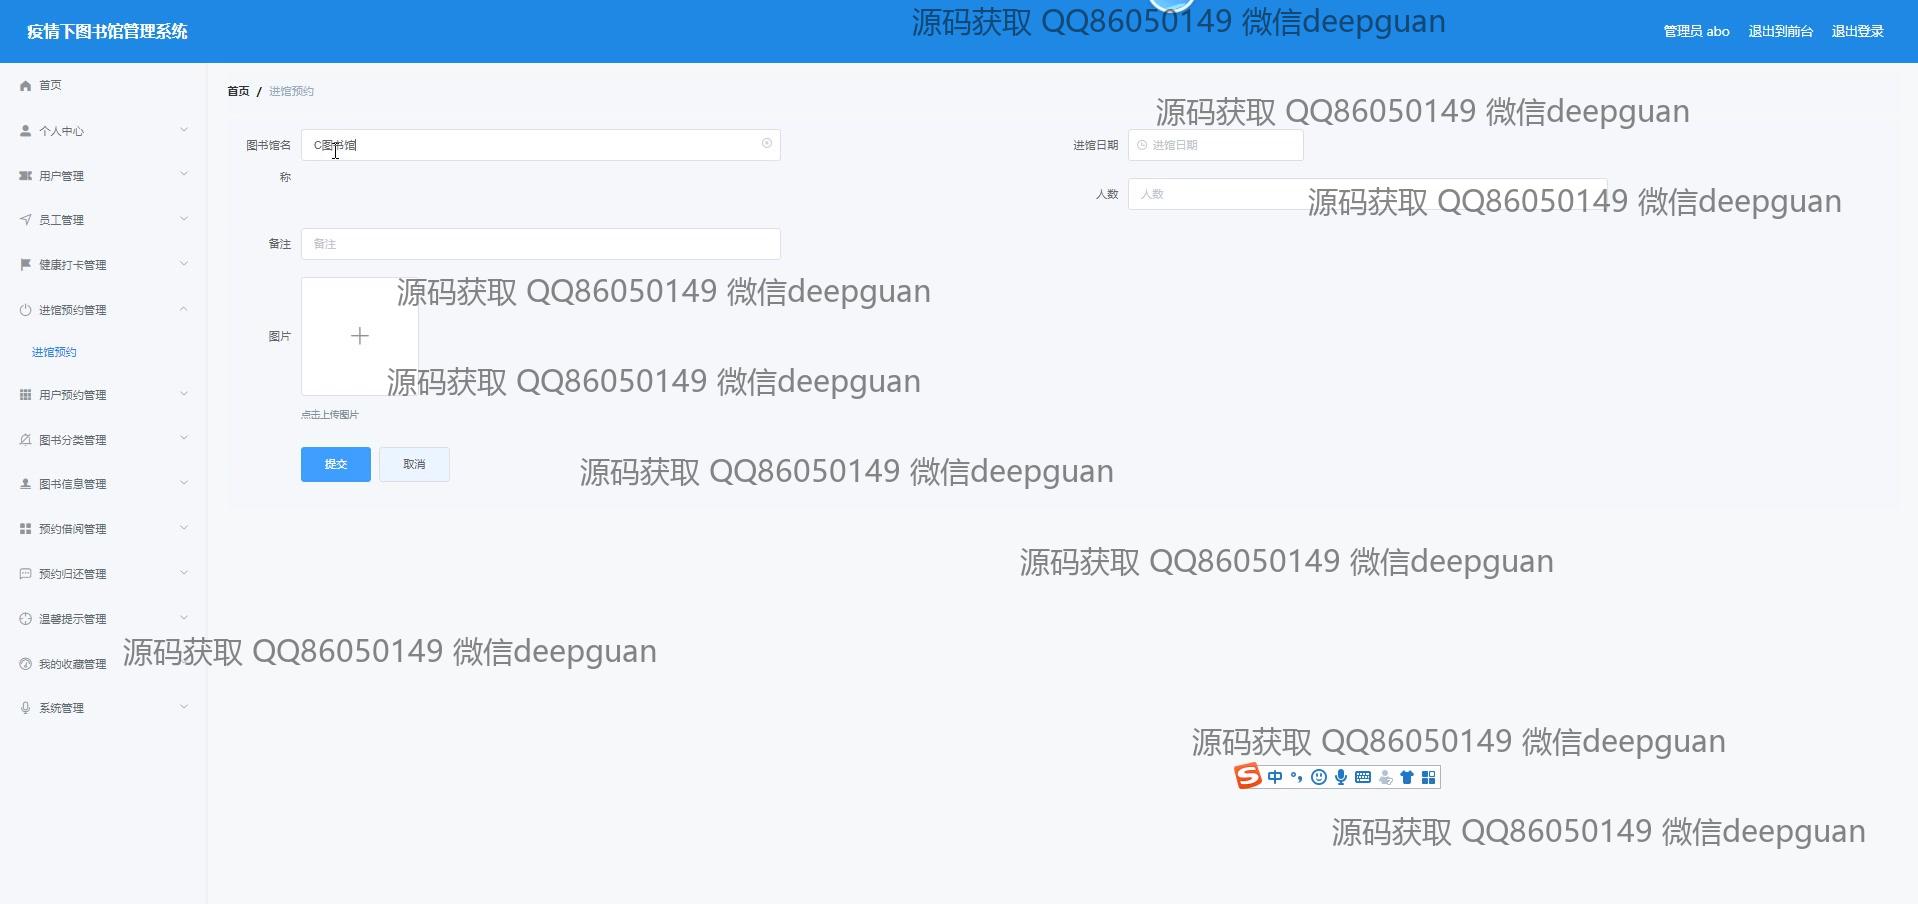Click the user icon for 图书信息管理
Screen dimensions: 1918x904
coord(25,484)
